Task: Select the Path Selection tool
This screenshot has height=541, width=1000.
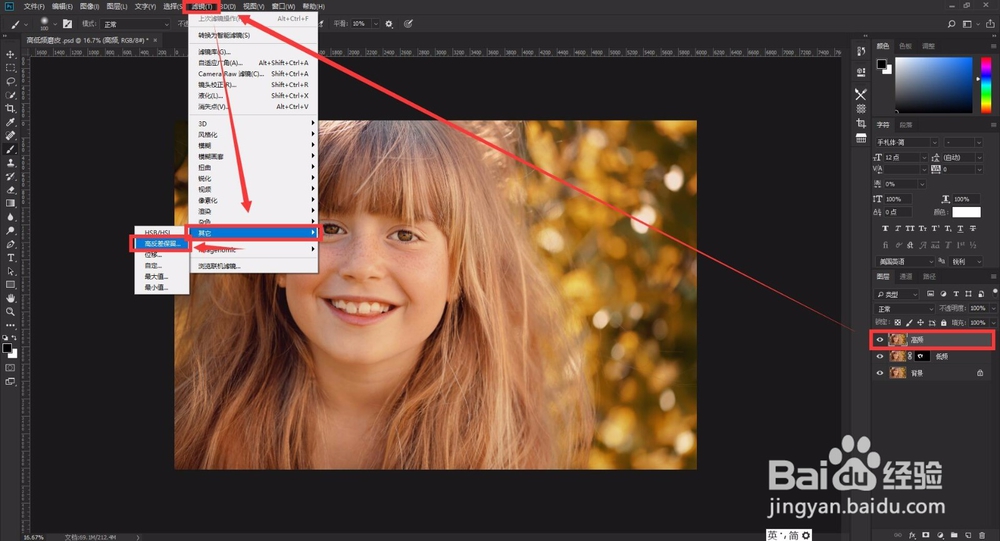Action: coord(10,271)
